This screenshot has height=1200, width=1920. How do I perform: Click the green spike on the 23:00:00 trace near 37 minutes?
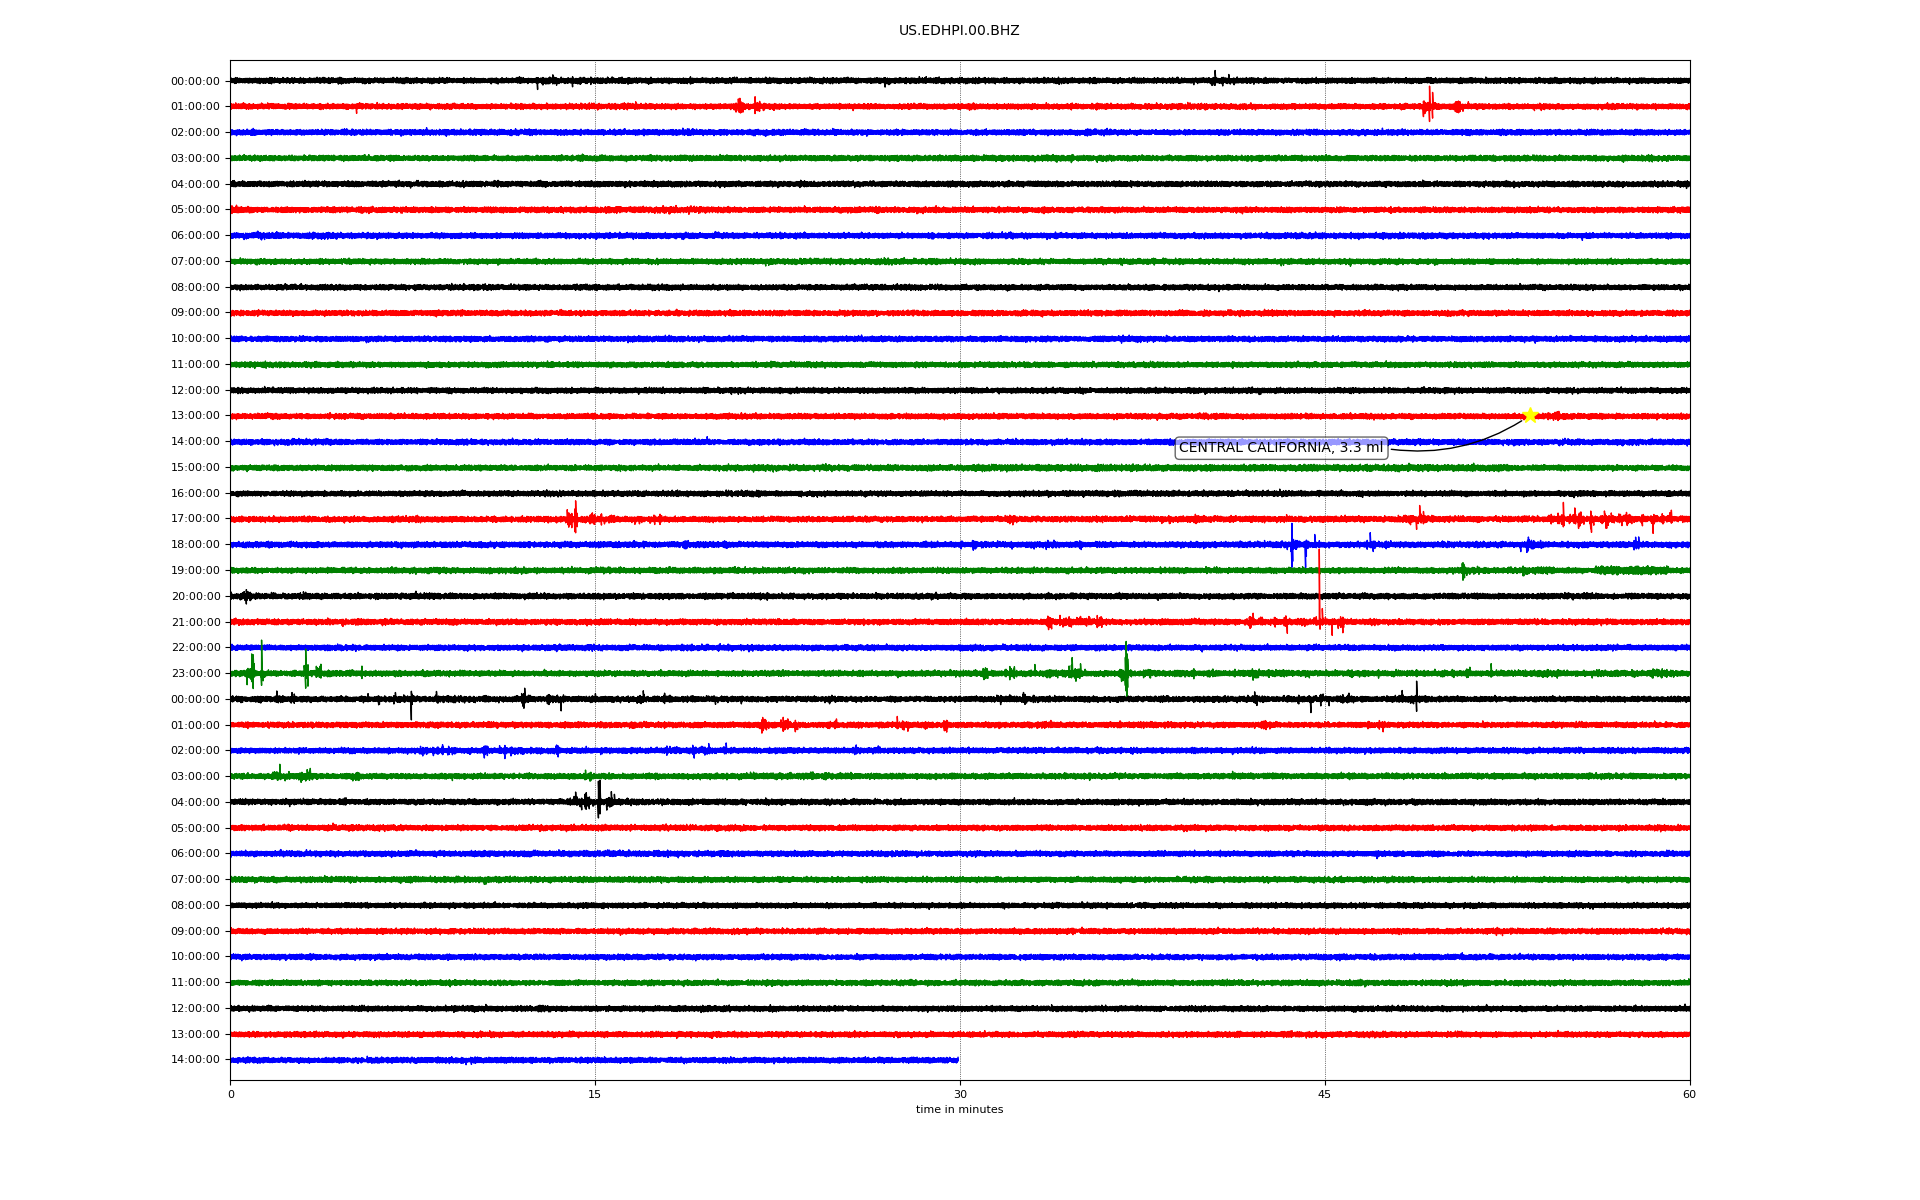tap(1126, 670)
